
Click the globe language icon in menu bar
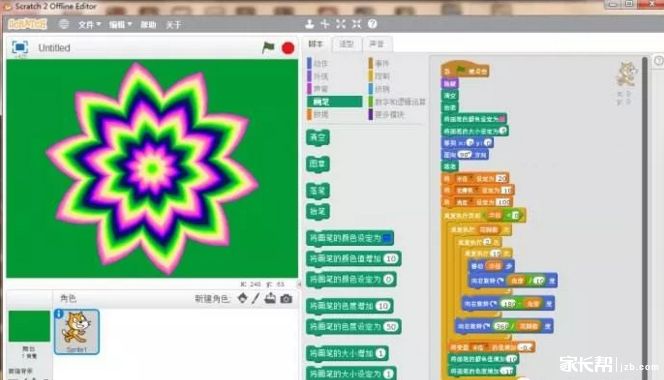(x=64, y=24)
